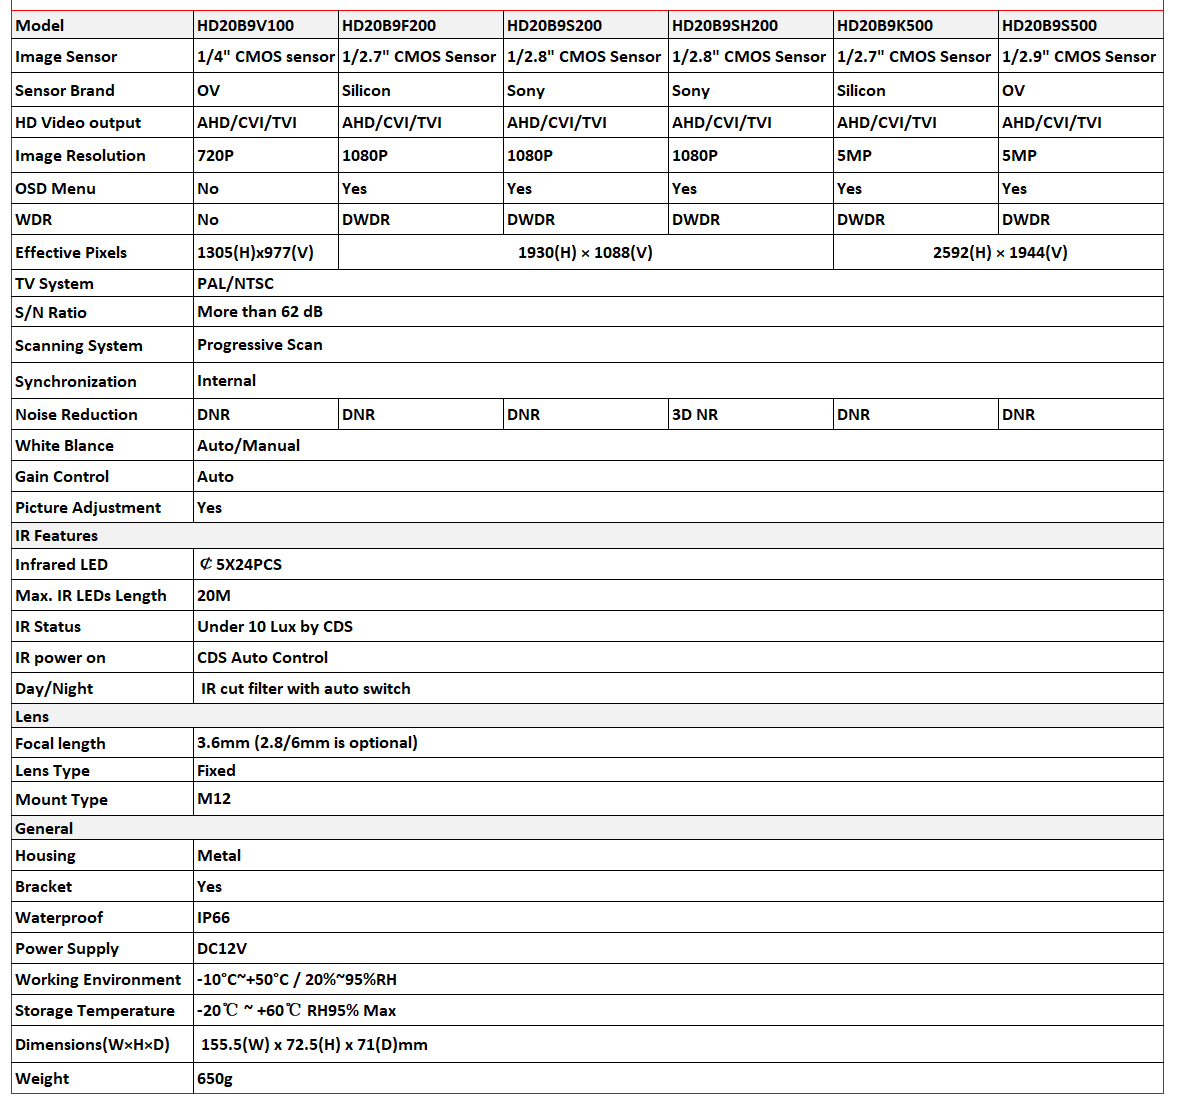Click the Bracket row label
The image size is (1178, 1097).
click(44, 887)
